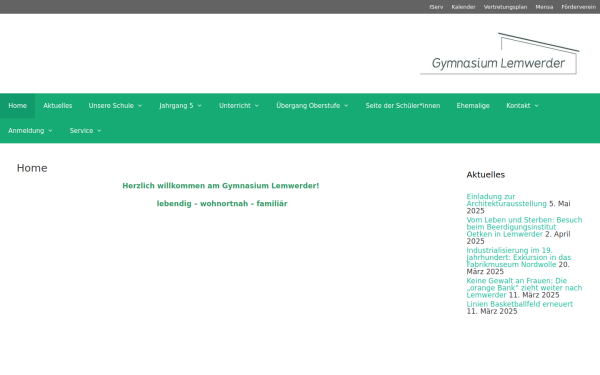Screen dimensions: 600x375
Task: Expand the Übergang Oberstufe chevron
Action: pyautogui.click(x=346, y=106)
